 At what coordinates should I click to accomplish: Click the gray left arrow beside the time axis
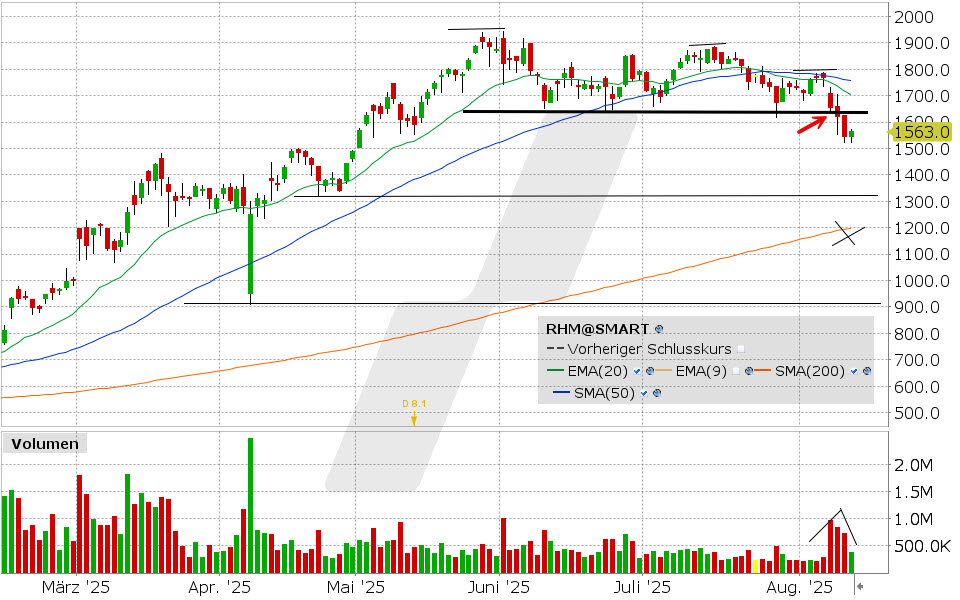coord(860,587)
